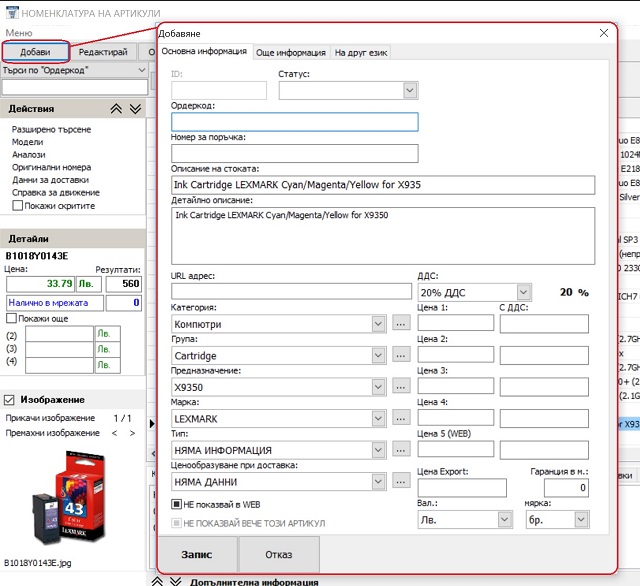
Task: Switch to Още информация tab
Action: 291,53
